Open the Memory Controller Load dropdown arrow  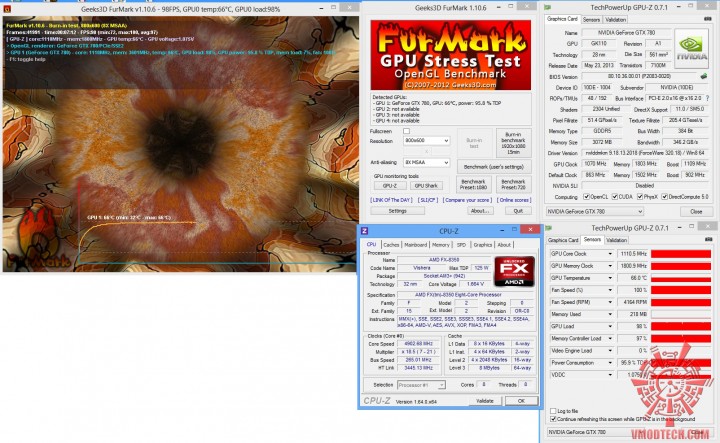610,339
